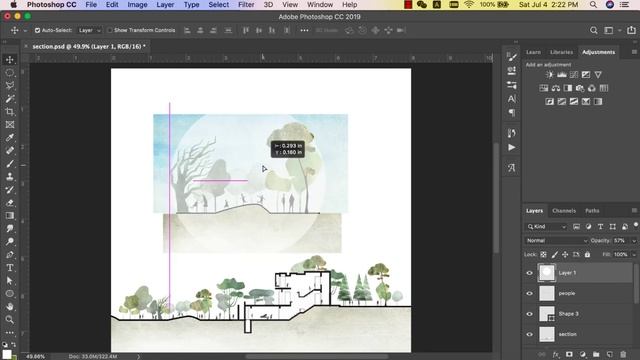Select the Magic Wand tool
Viewport: 640px width, 360px height.
pos(10,99)
